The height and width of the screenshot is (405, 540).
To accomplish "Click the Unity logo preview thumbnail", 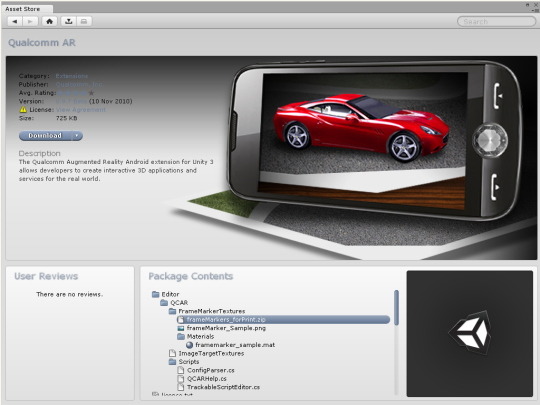I will pyautogui.click(x=469, y=333).
